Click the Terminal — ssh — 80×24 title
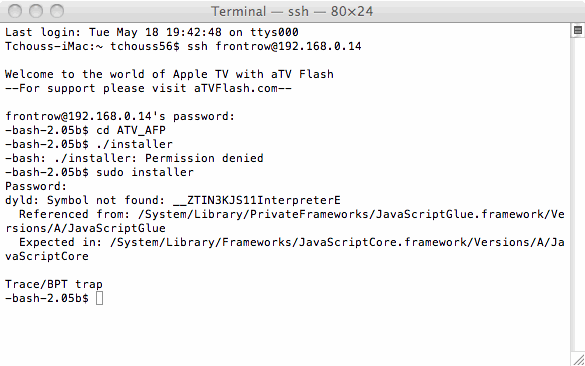The image size is (585, 366). pyautogui.click(x=292, y=11)
